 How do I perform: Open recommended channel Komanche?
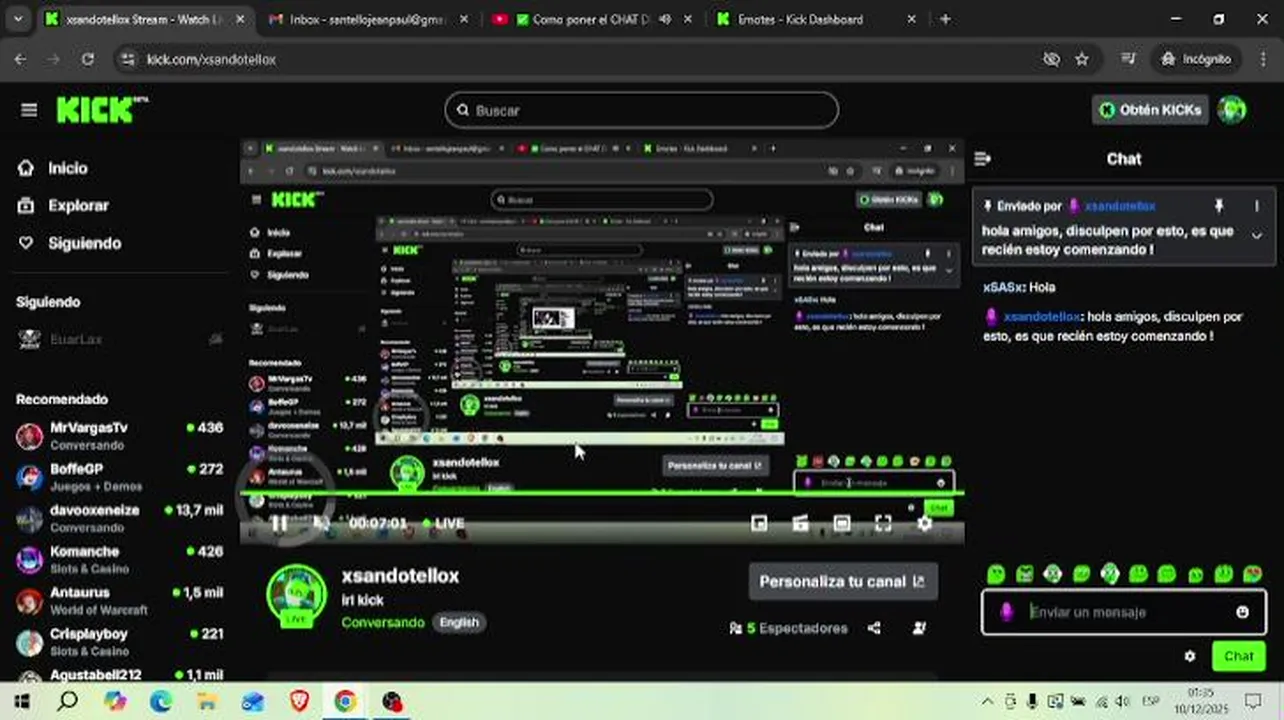click(120, 559)
